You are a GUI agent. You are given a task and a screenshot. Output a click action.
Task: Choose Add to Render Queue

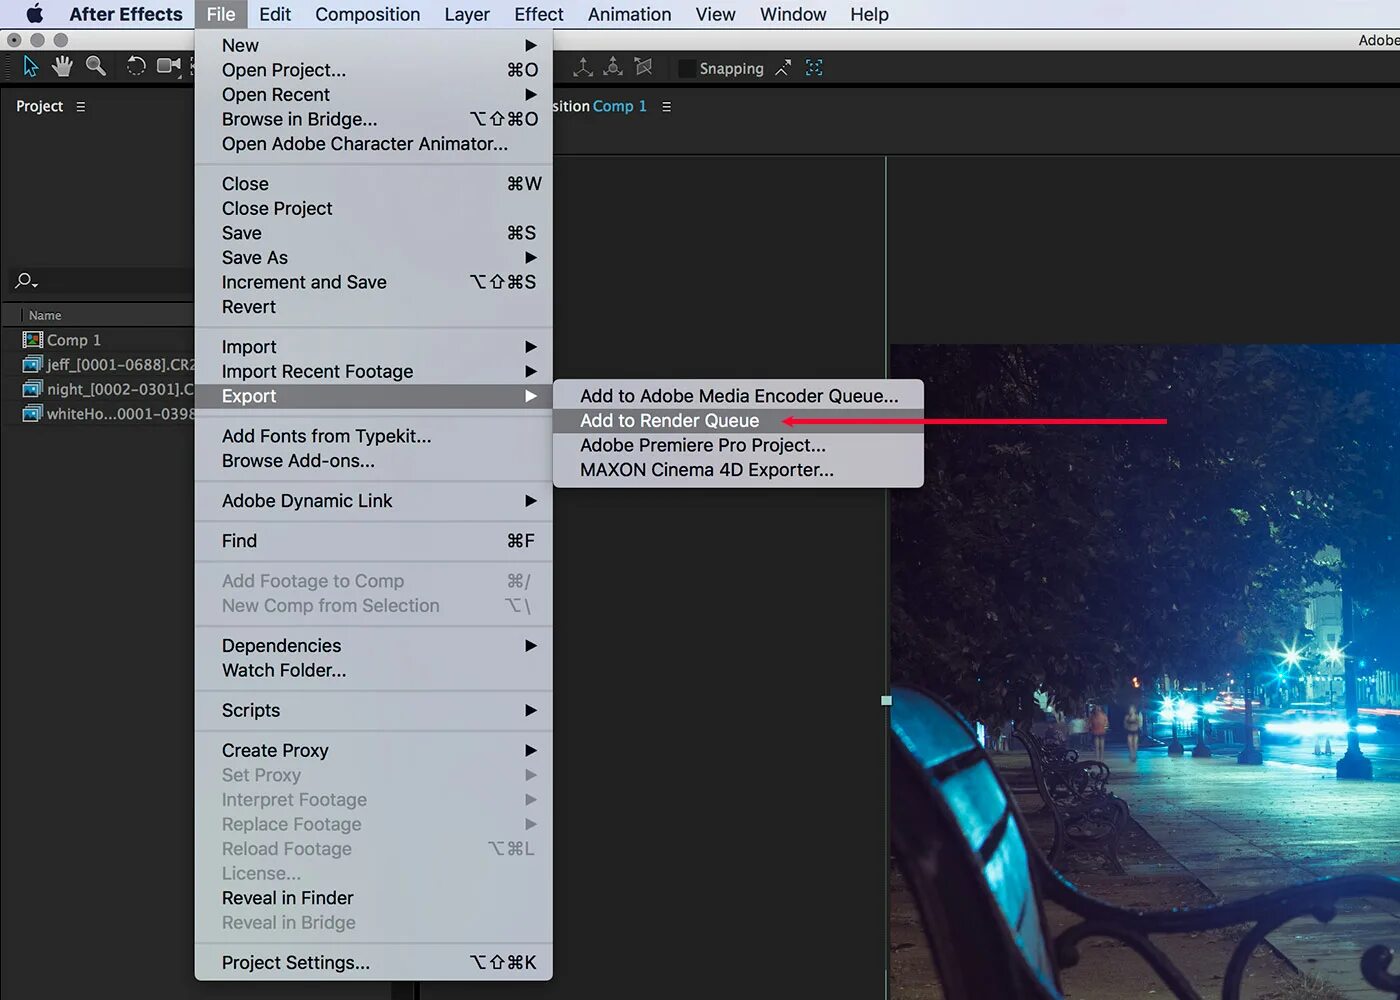click(738, 421)
